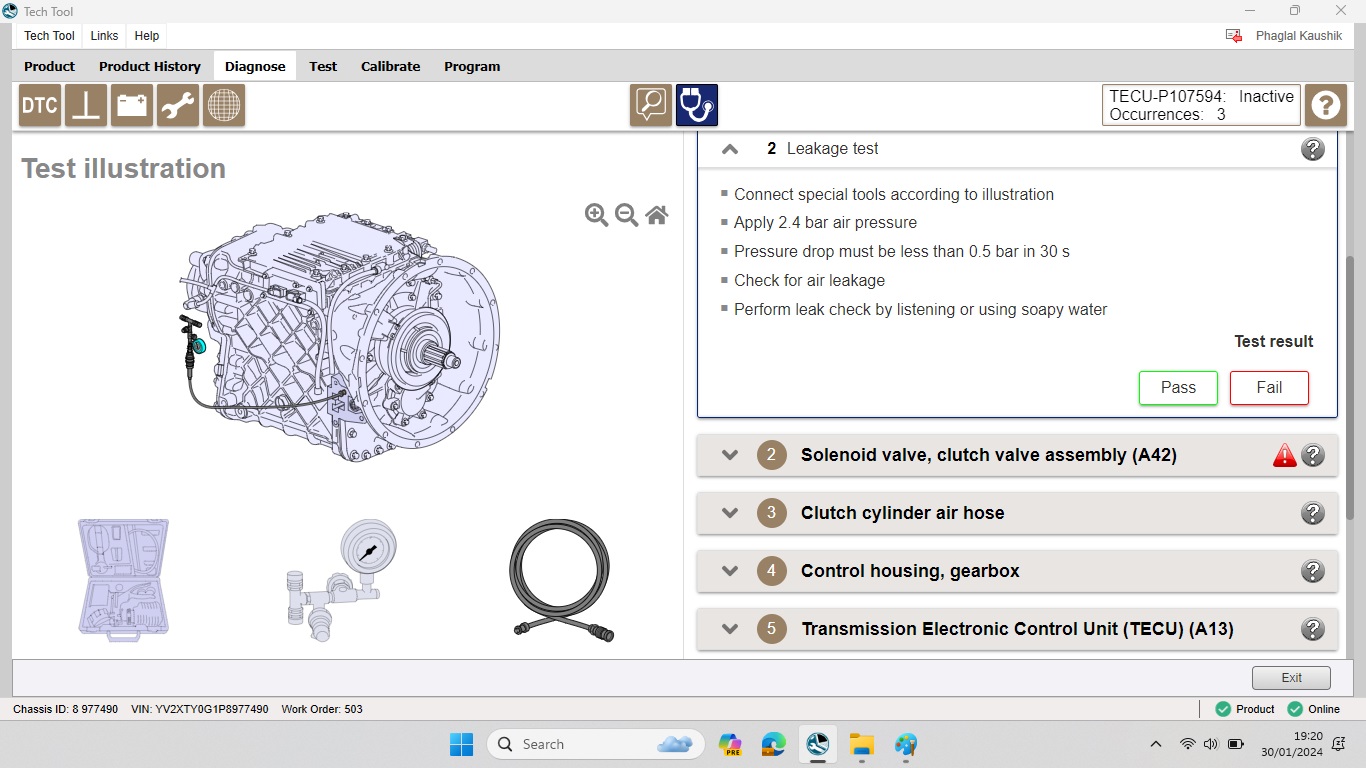Go to the Test tab
Viewport: 1366px width, 768px height.
tap(323, 66)
